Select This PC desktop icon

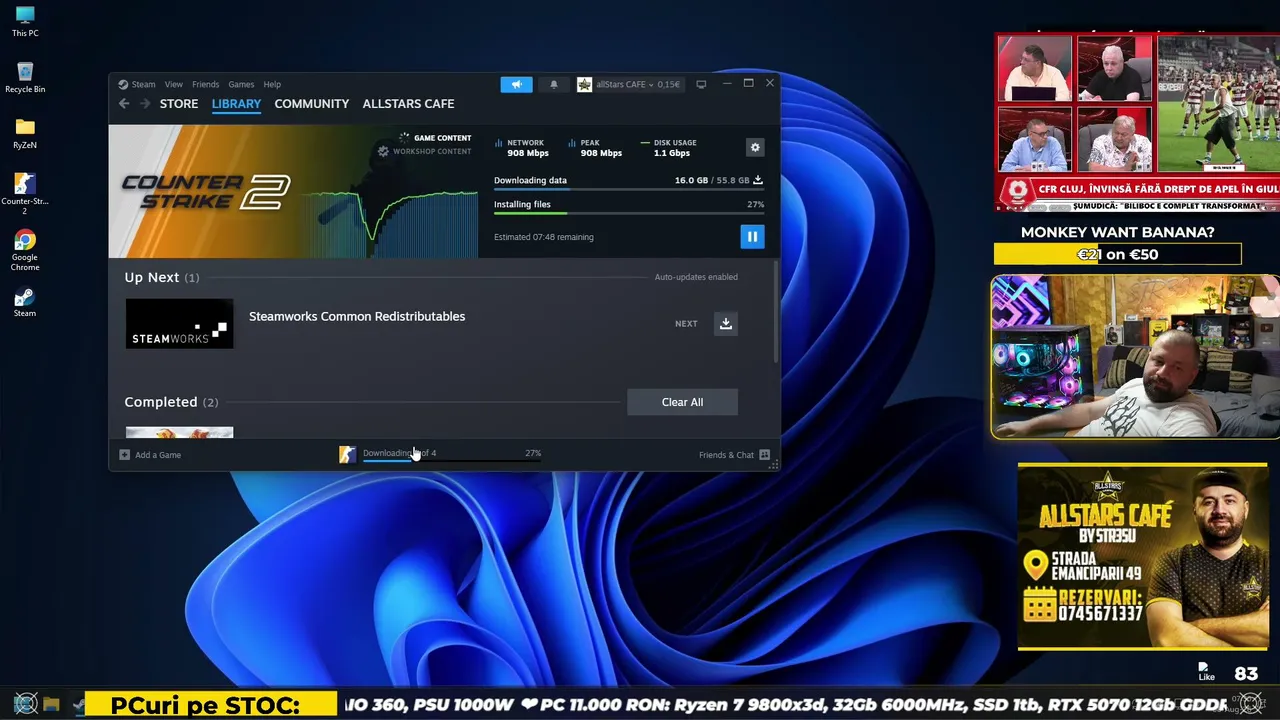pos(25,21)
